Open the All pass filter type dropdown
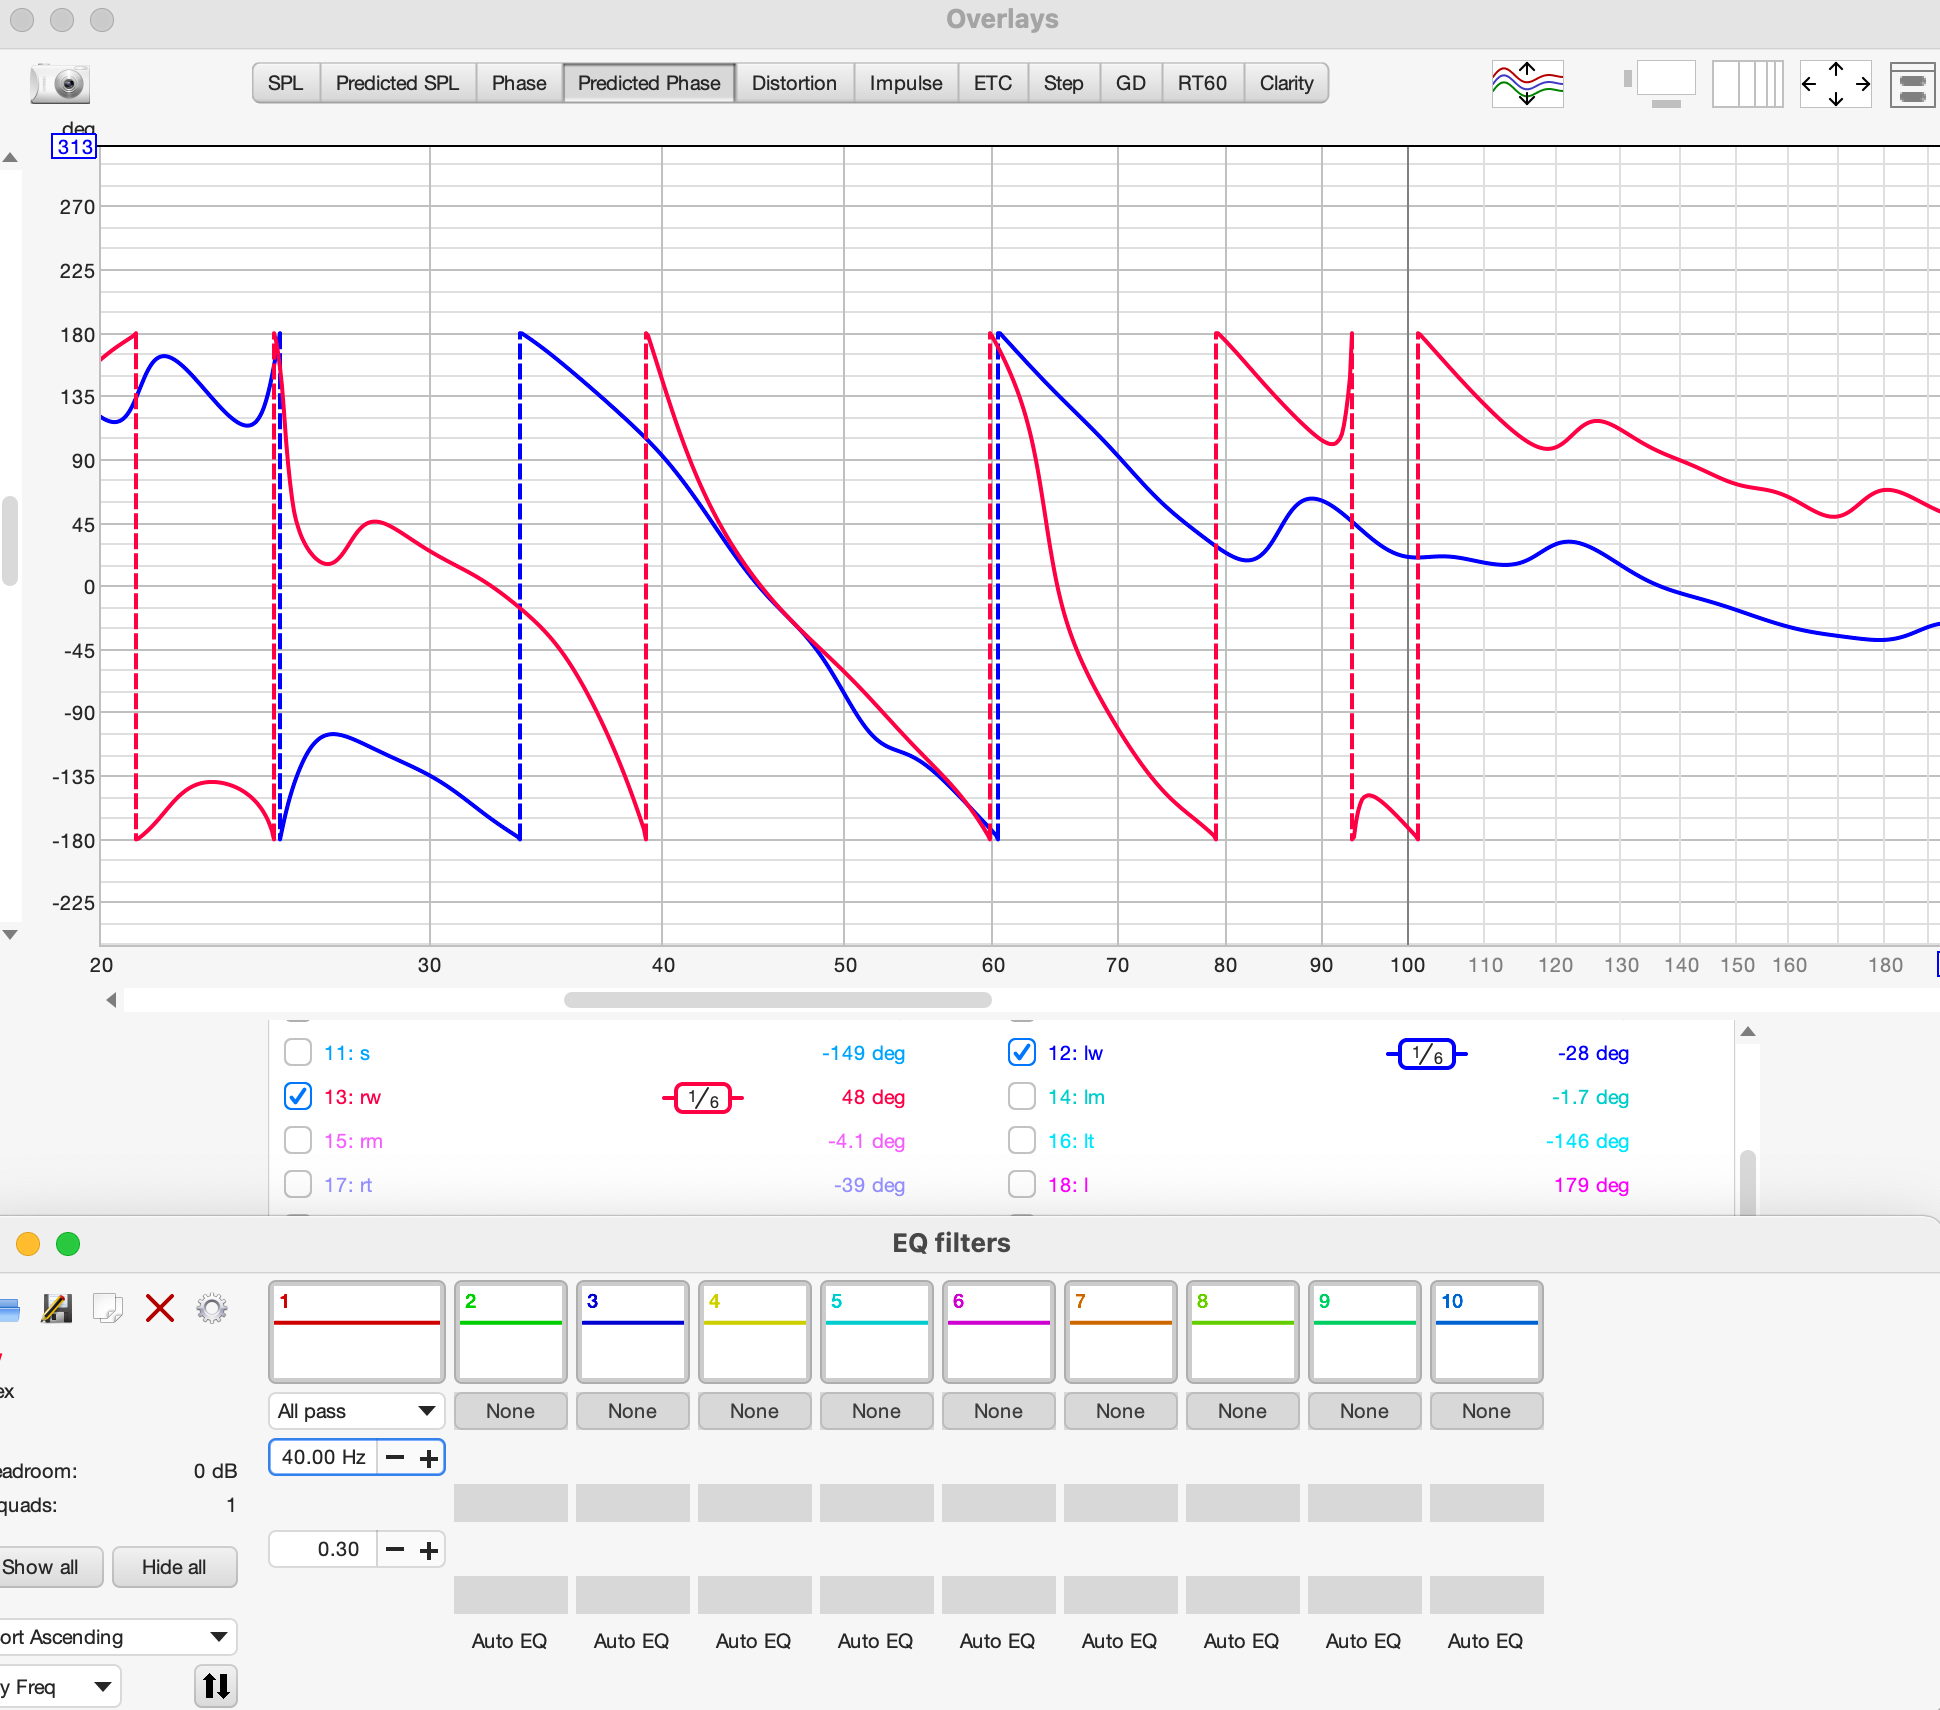 coord(357,1411)
